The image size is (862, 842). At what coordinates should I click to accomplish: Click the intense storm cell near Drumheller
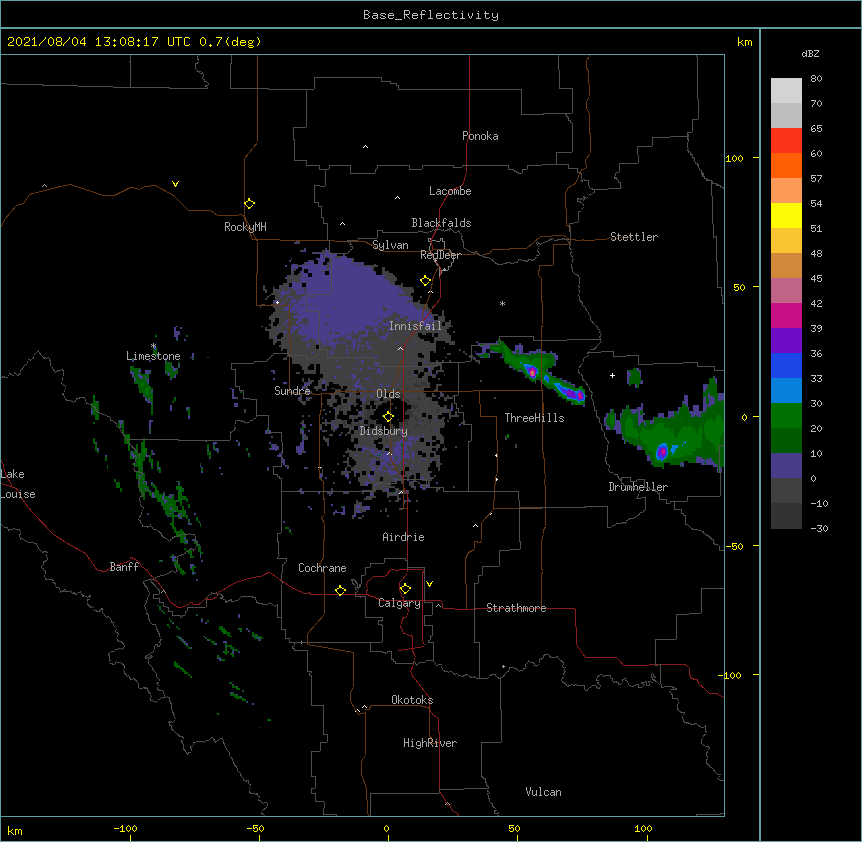coord(662,452)
